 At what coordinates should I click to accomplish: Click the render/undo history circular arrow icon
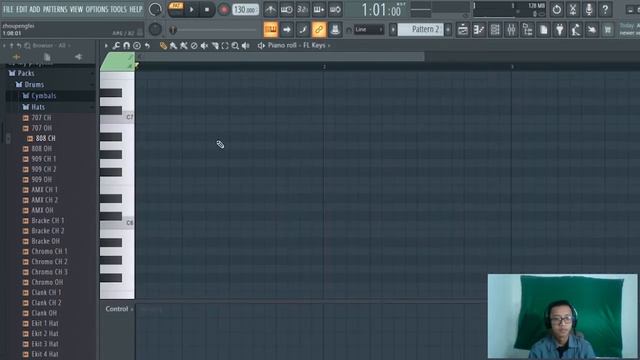click(557, 9)
